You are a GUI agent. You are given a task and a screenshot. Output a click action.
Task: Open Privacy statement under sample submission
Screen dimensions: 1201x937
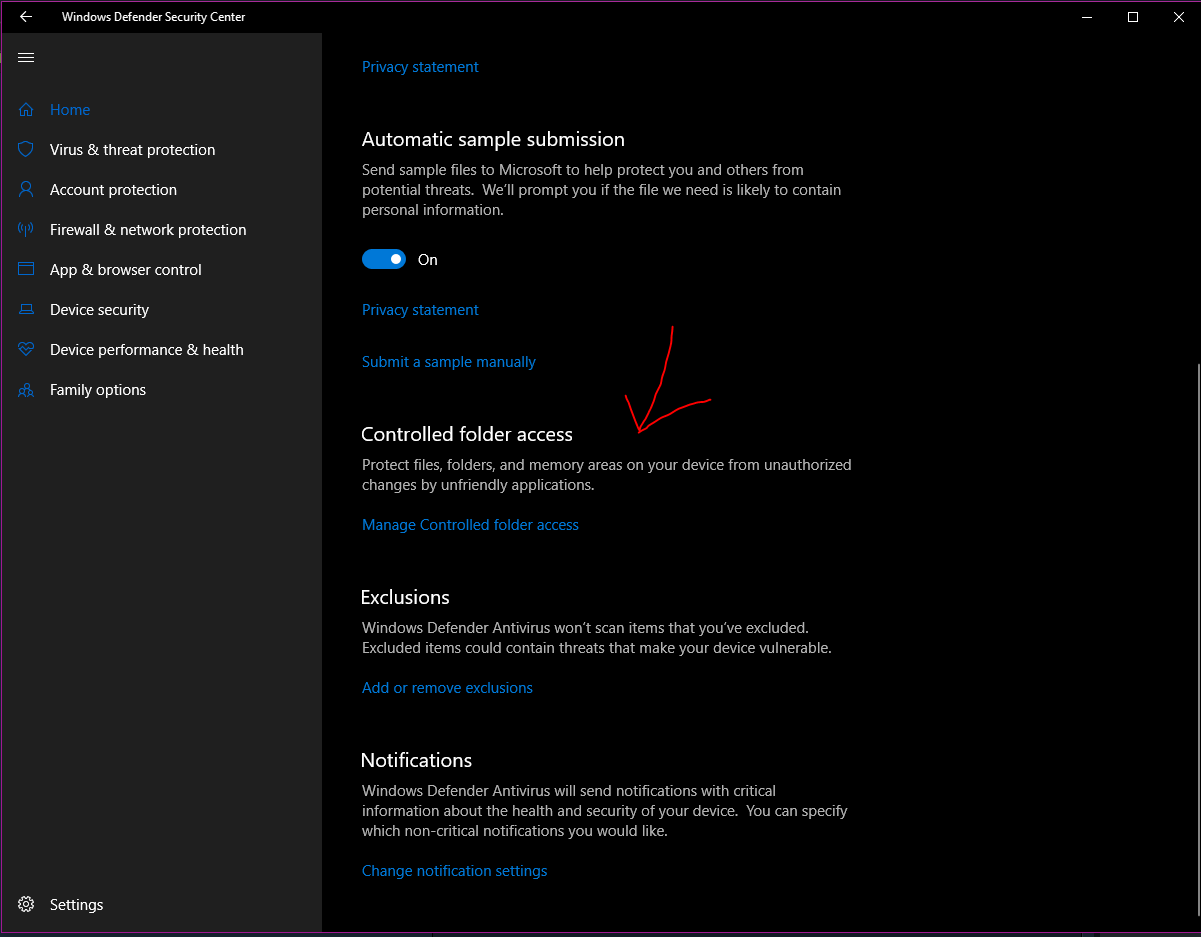[x=420, y=310]
